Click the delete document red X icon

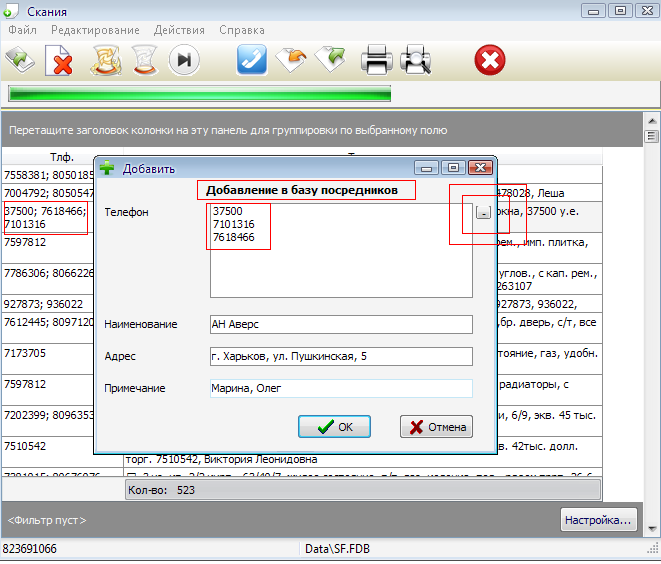[x=62, y=63]
